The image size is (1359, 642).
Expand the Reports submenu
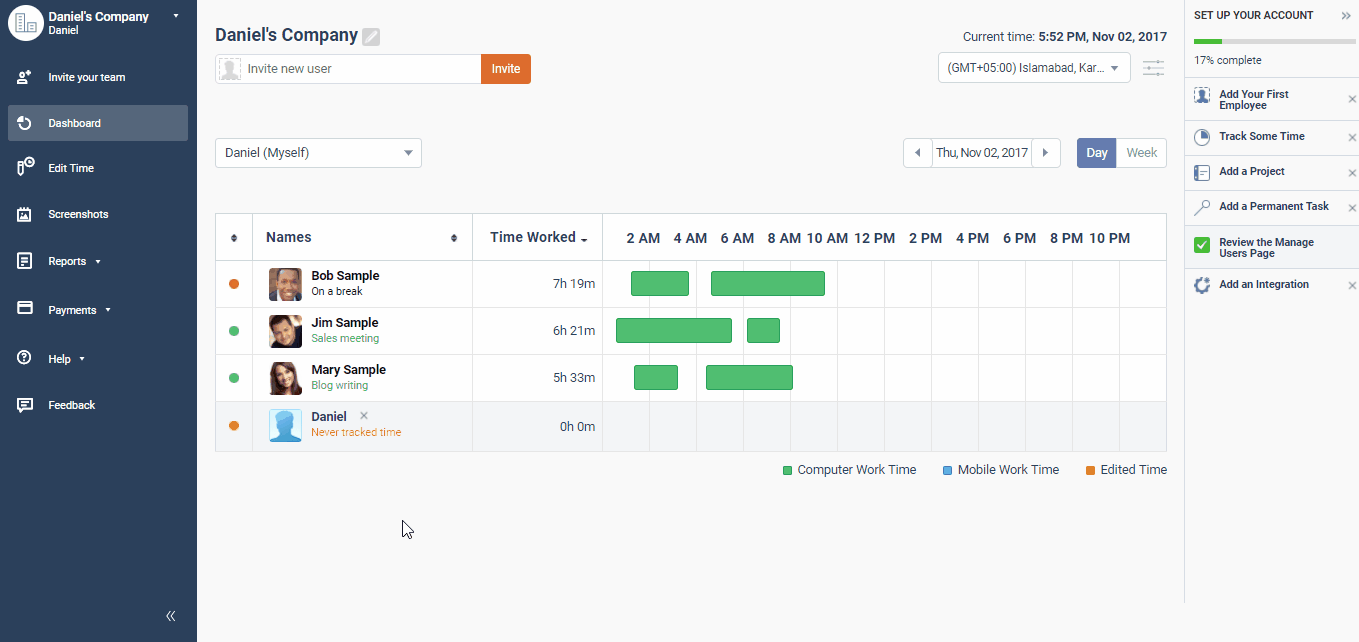pos(66,261)
